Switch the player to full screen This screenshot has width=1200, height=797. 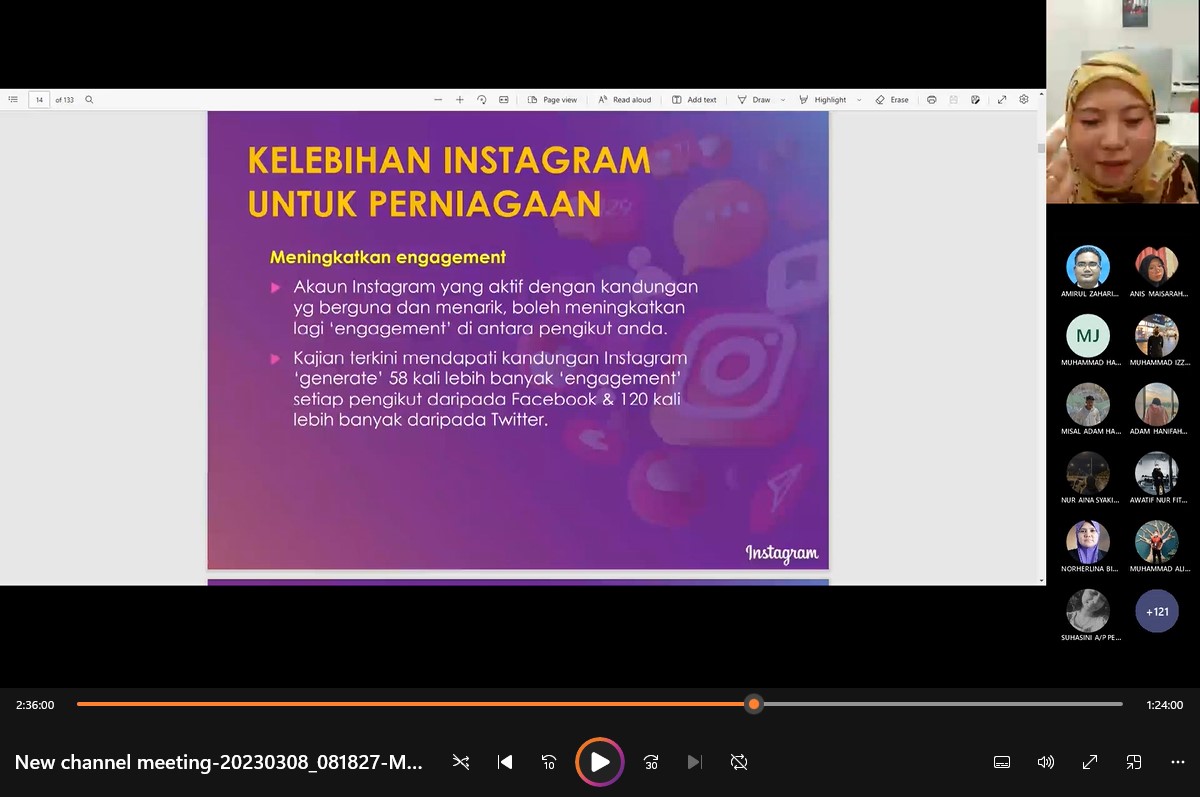[x=1090, y=762]
